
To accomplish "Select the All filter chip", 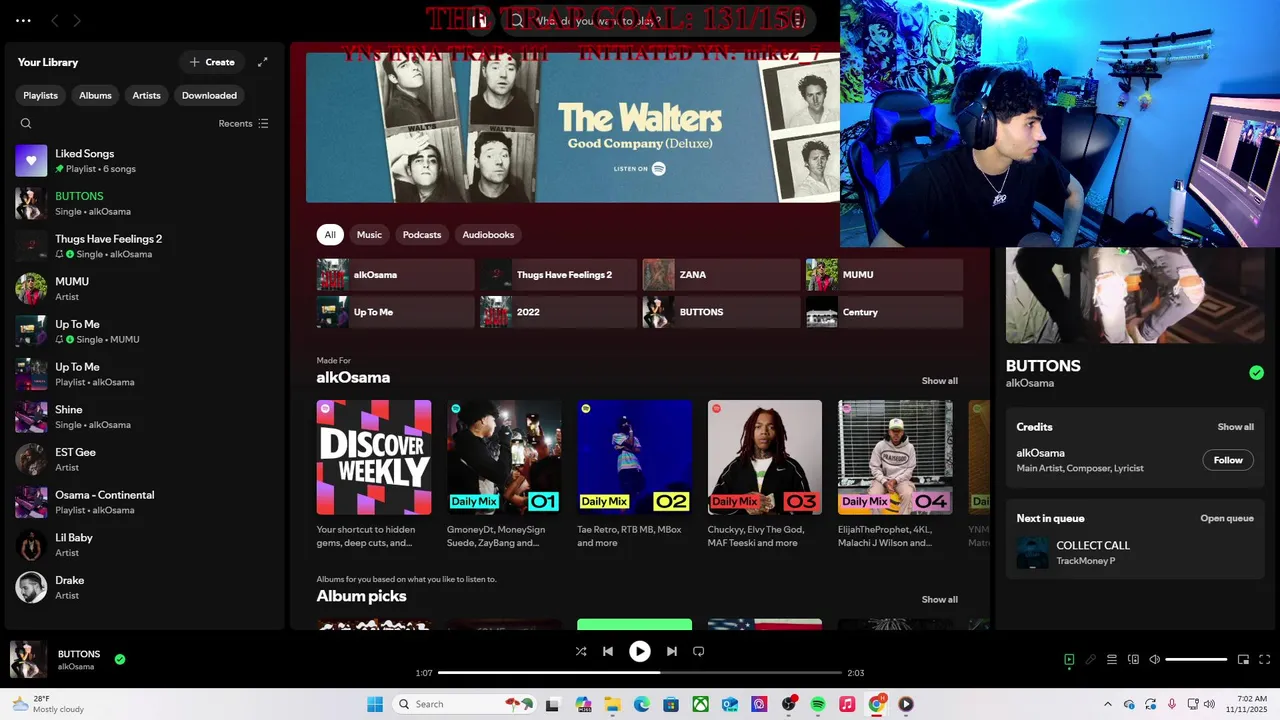I will (330, 234).
